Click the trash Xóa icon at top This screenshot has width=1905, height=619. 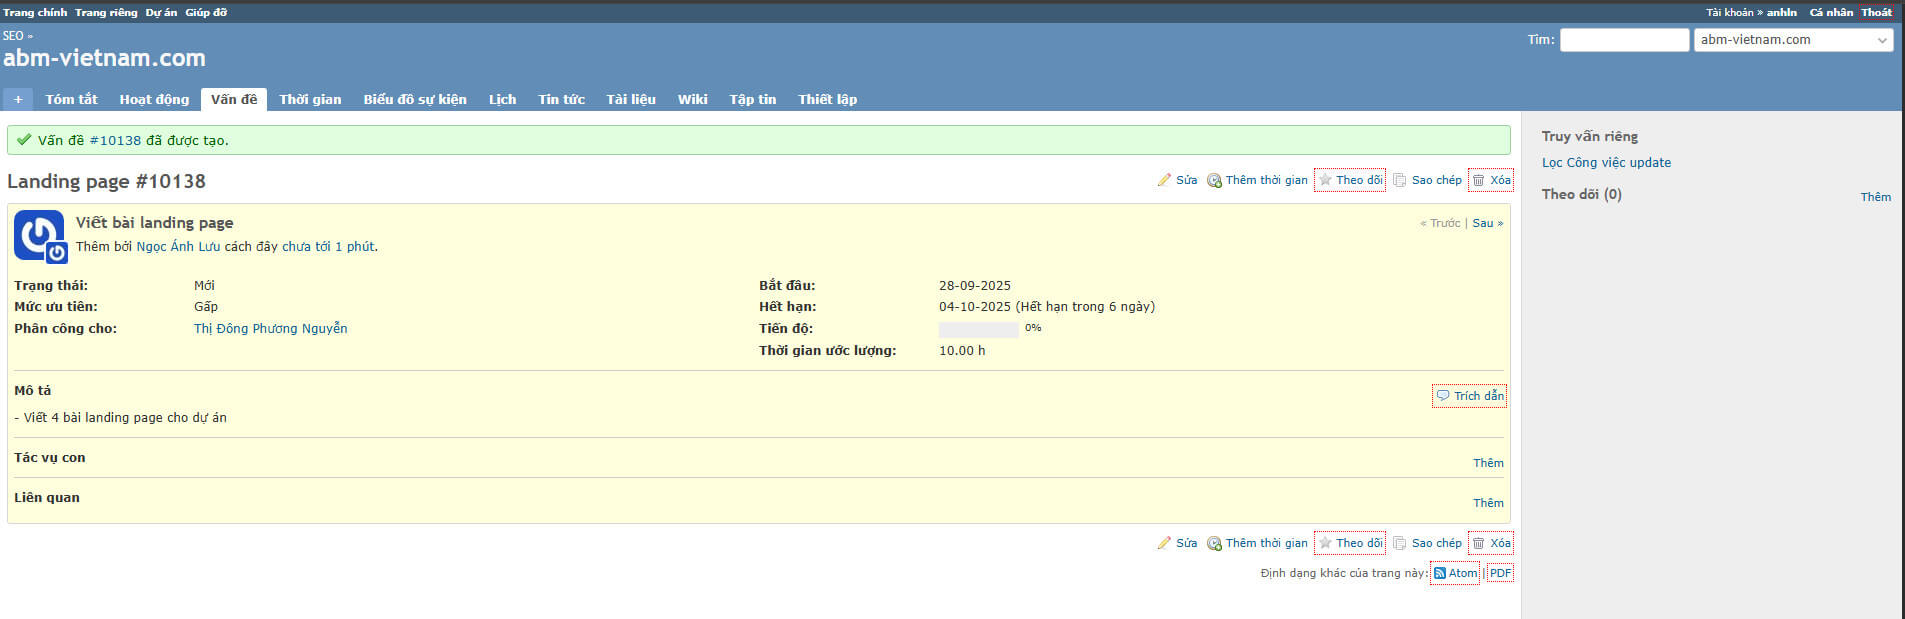pos(1478,180)
